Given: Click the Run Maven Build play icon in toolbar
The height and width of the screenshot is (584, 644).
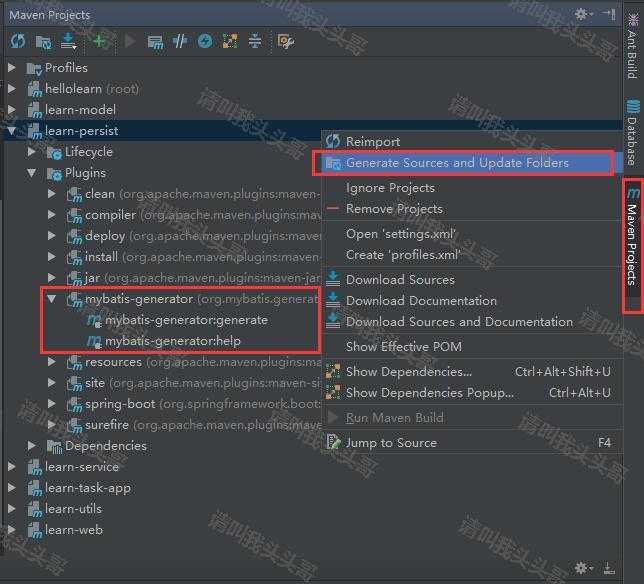Looking at the screenshot, I should click(130, 41).
